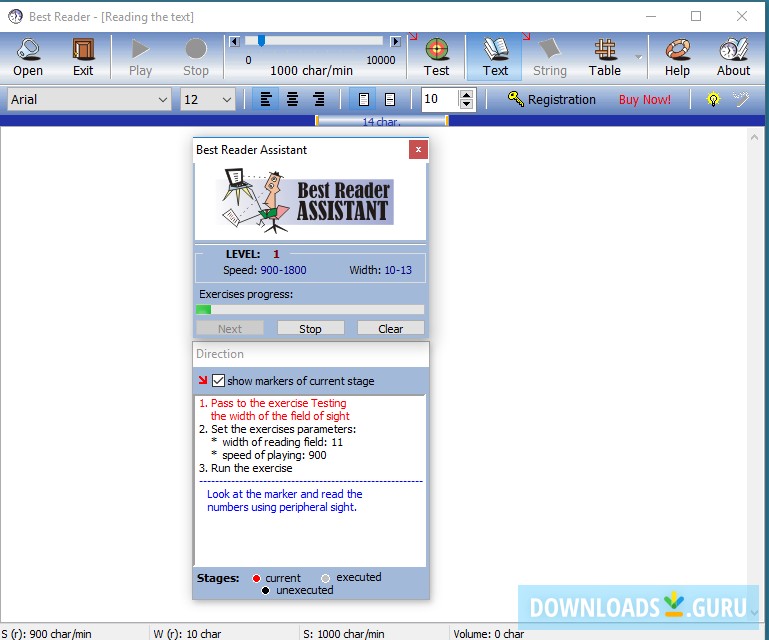Decrease the width spinner value

[466, 104]
